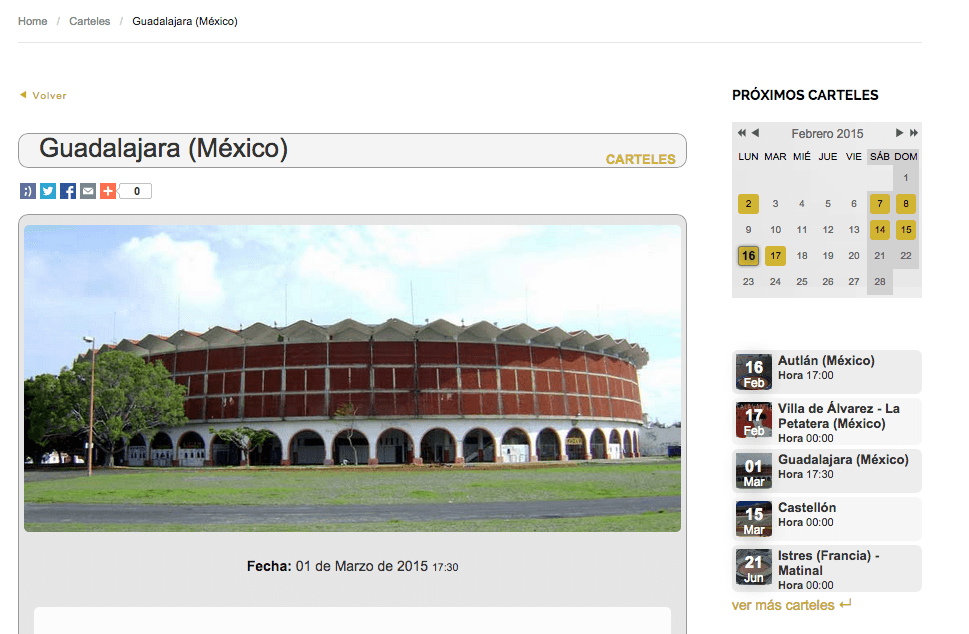
Task: Click the CARTELES label in the header
Action: tap(640, 159)
